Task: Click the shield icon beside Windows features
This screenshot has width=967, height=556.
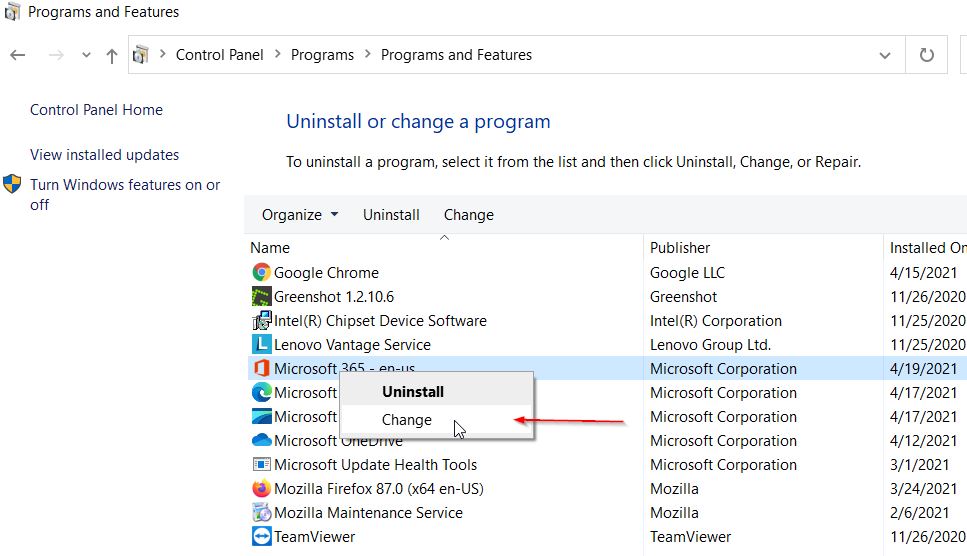Action: [x=12, y=184]
